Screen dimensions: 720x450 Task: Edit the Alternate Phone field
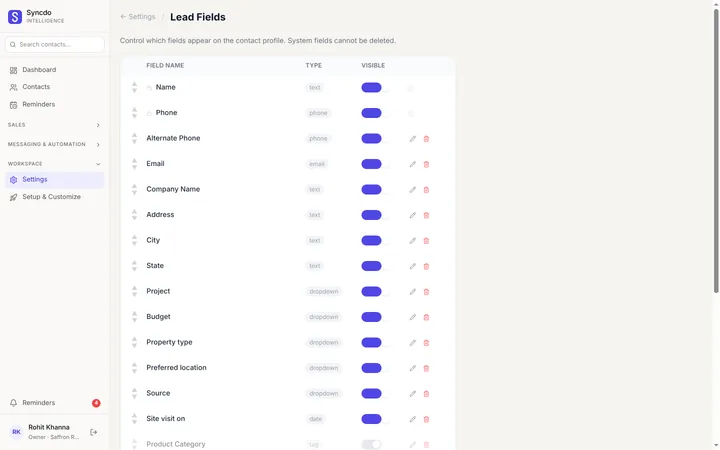click(x=412, y=139)
